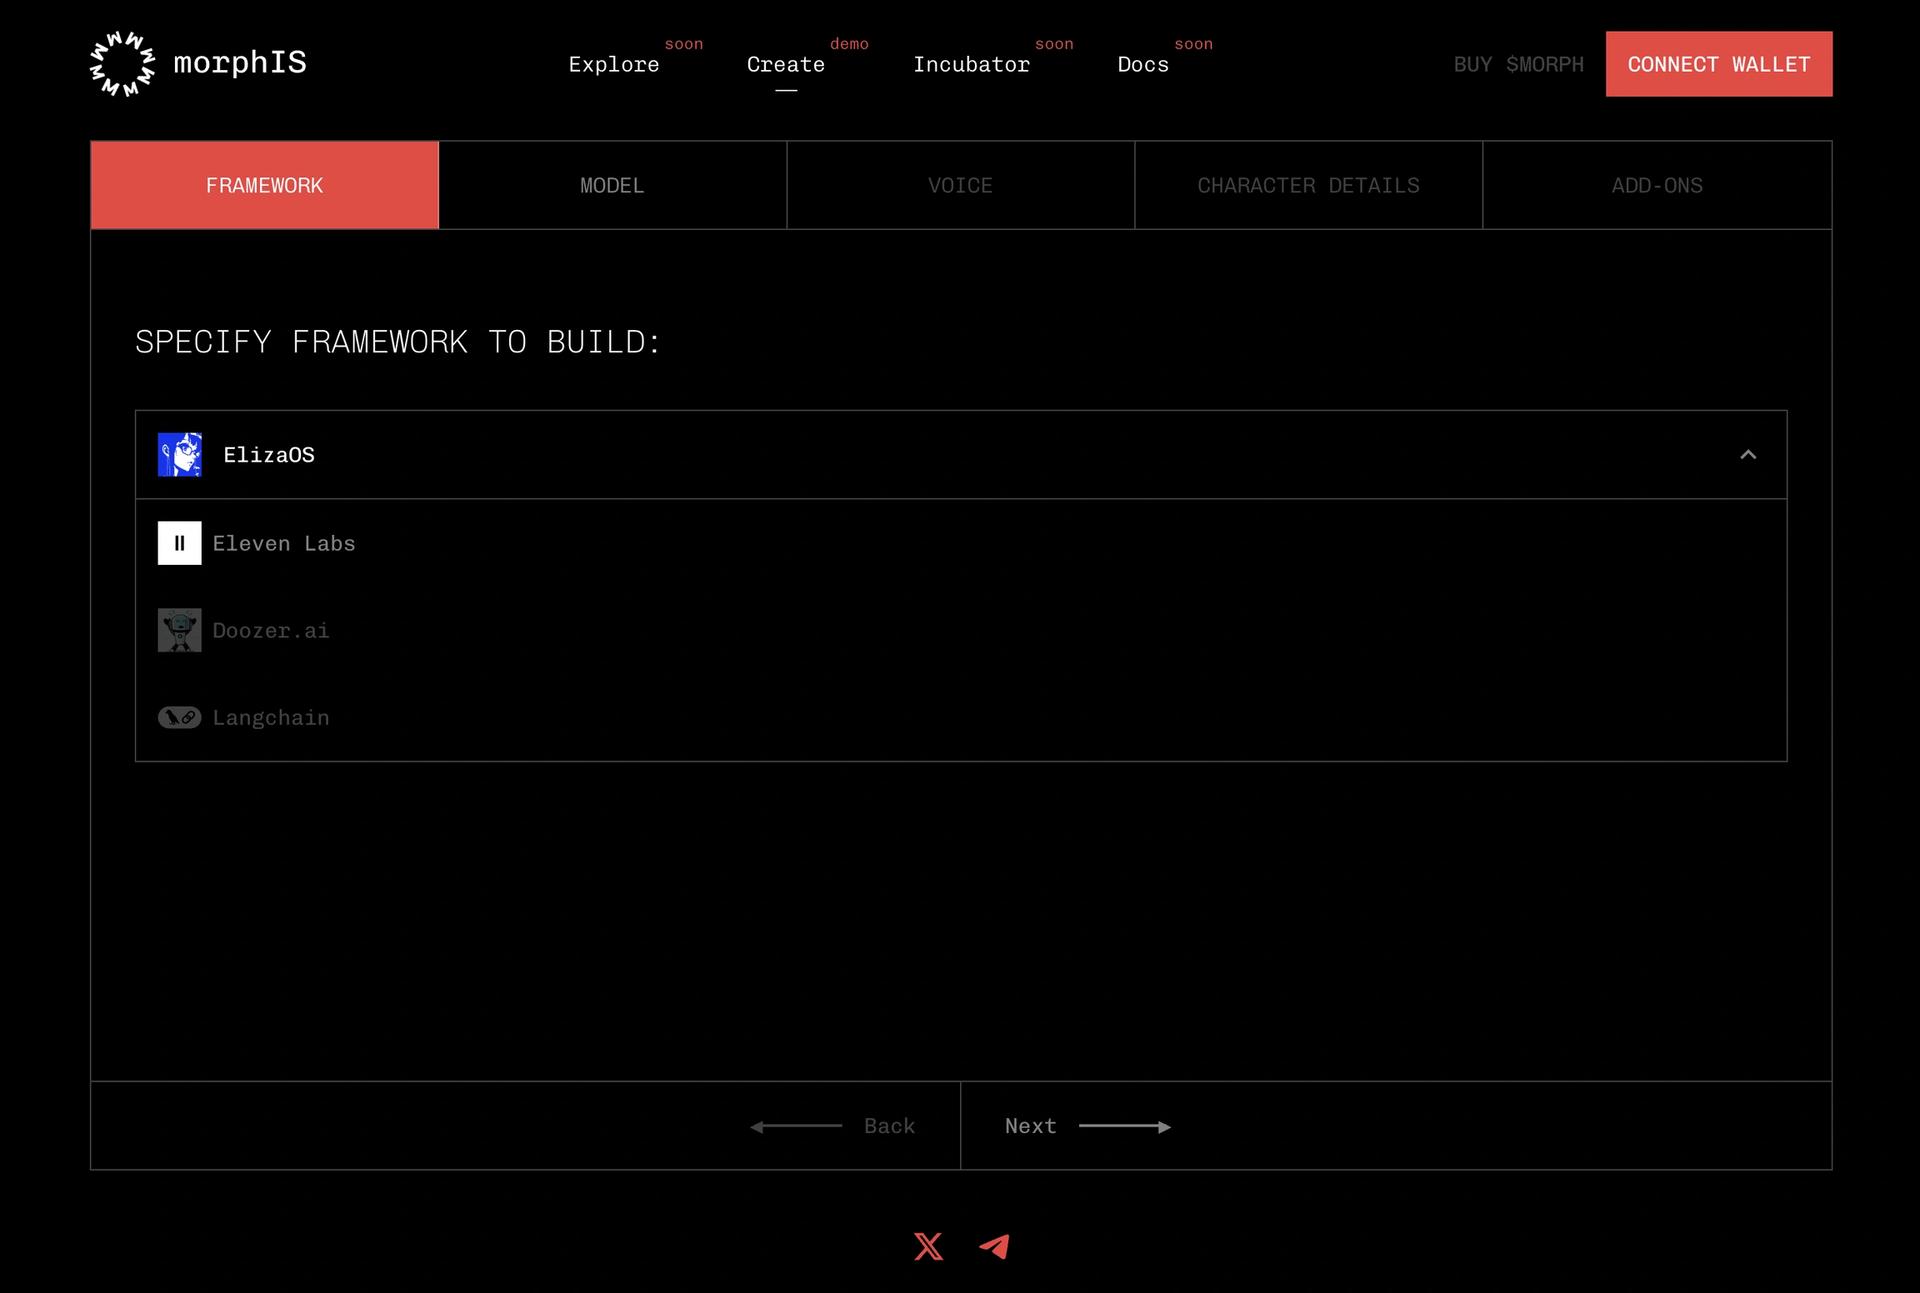
Task: Click the Buy $MORPH link
Action: pos(1518,64)
